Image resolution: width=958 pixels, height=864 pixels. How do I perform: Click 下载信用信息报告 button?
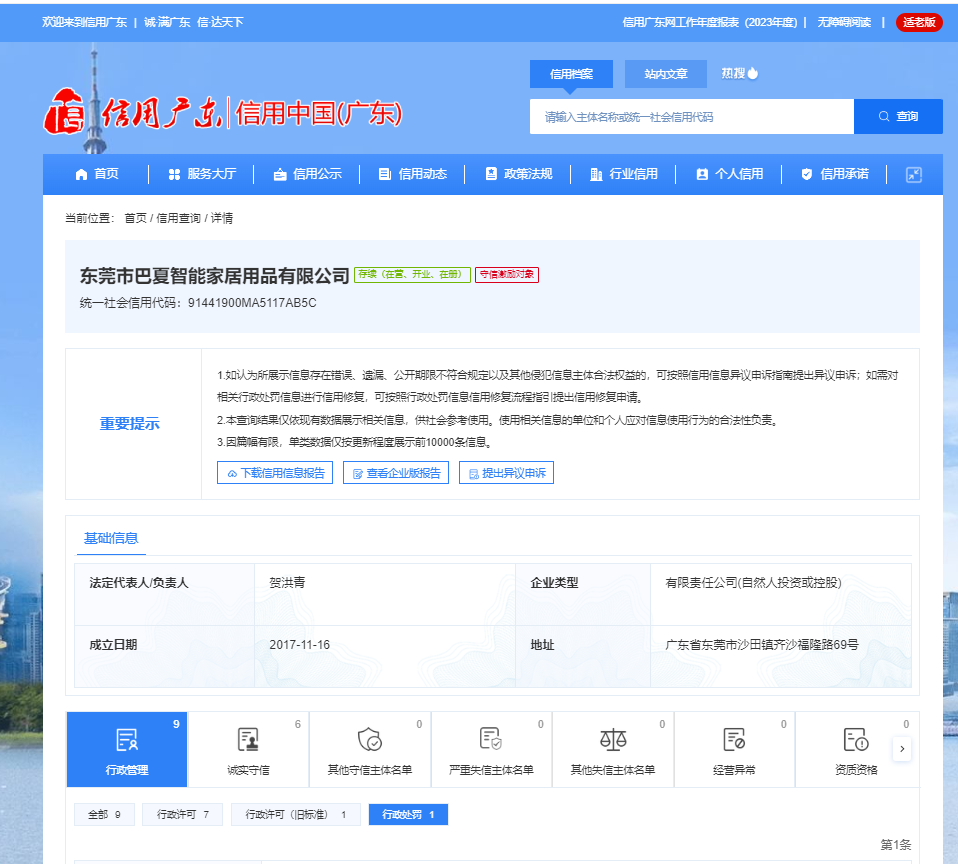[274, 472]
